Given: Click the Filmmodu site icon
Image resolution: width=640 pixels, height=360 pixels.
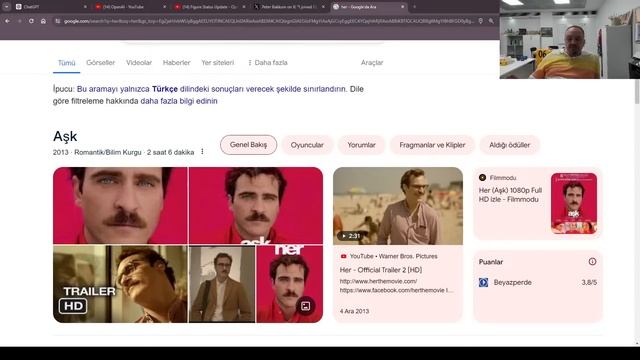Looking at the screenshot, I should [482, 178].
